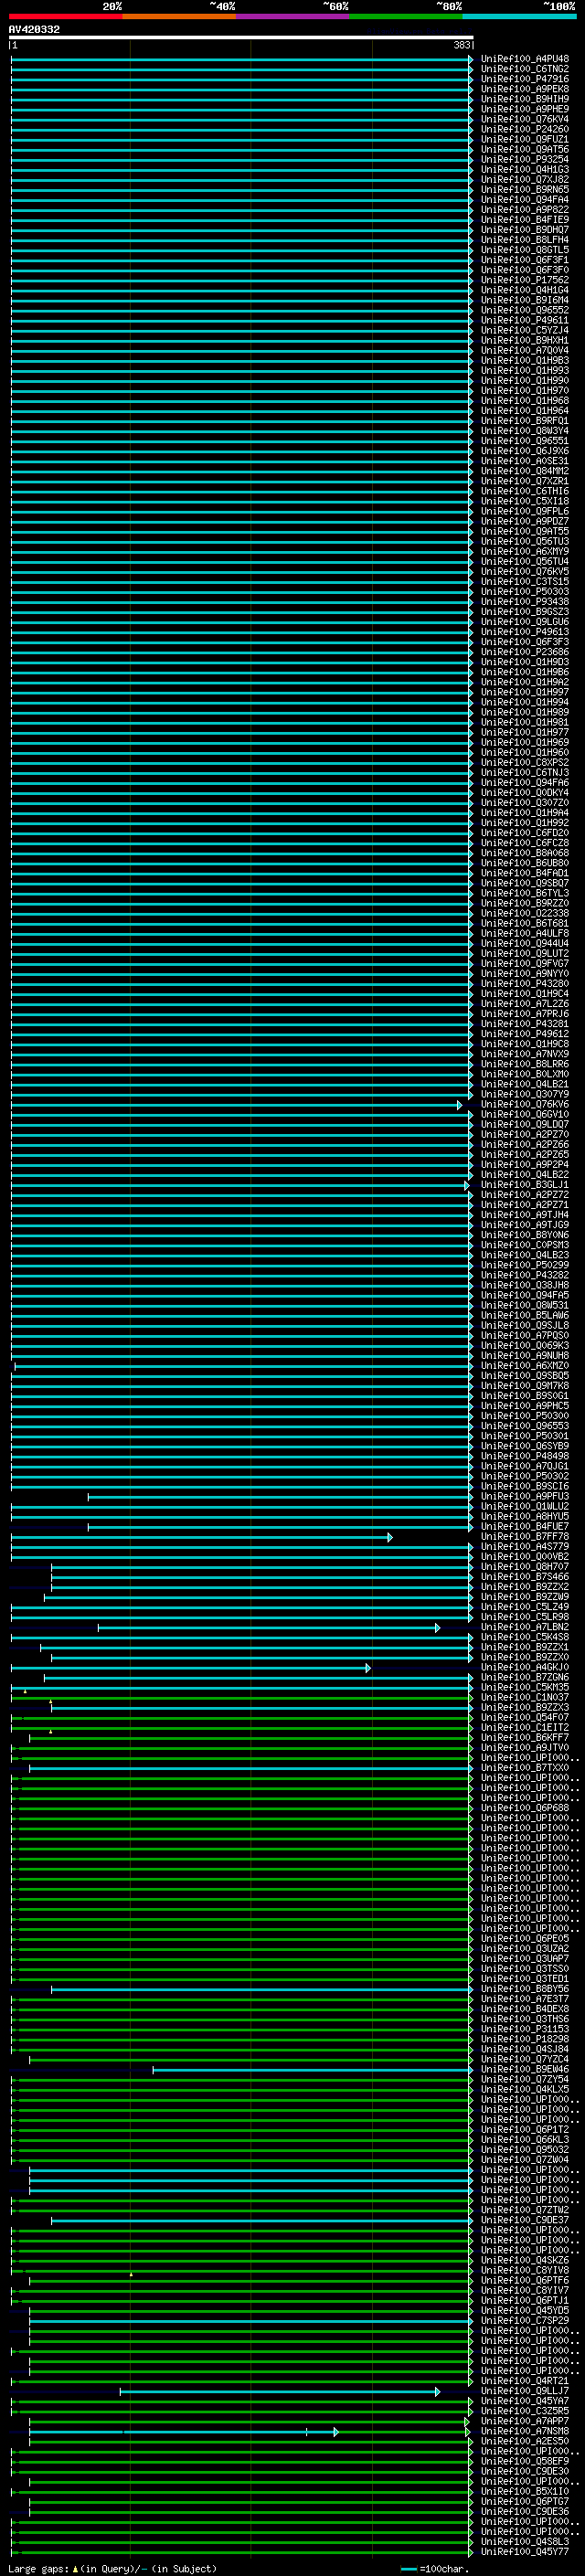Select label UniRef100_B3GLJ1

(525, 1185)
